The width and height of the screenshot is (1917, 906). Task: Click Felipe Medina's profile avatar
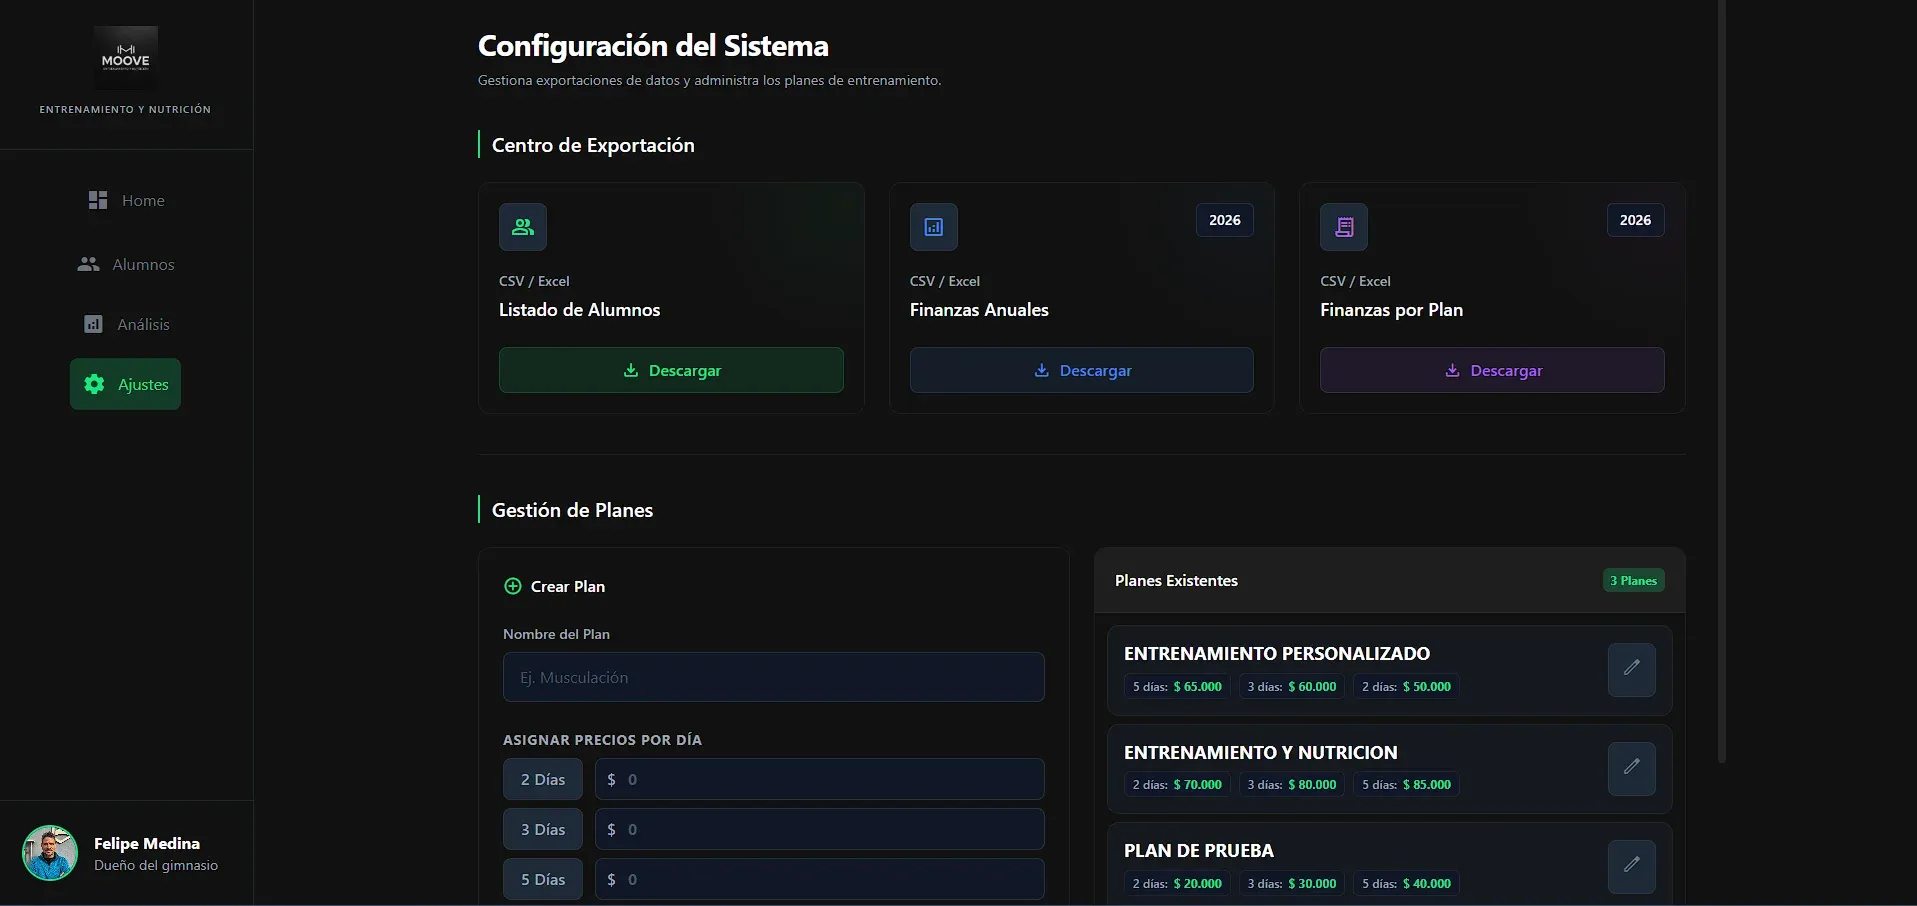[50, 853]
